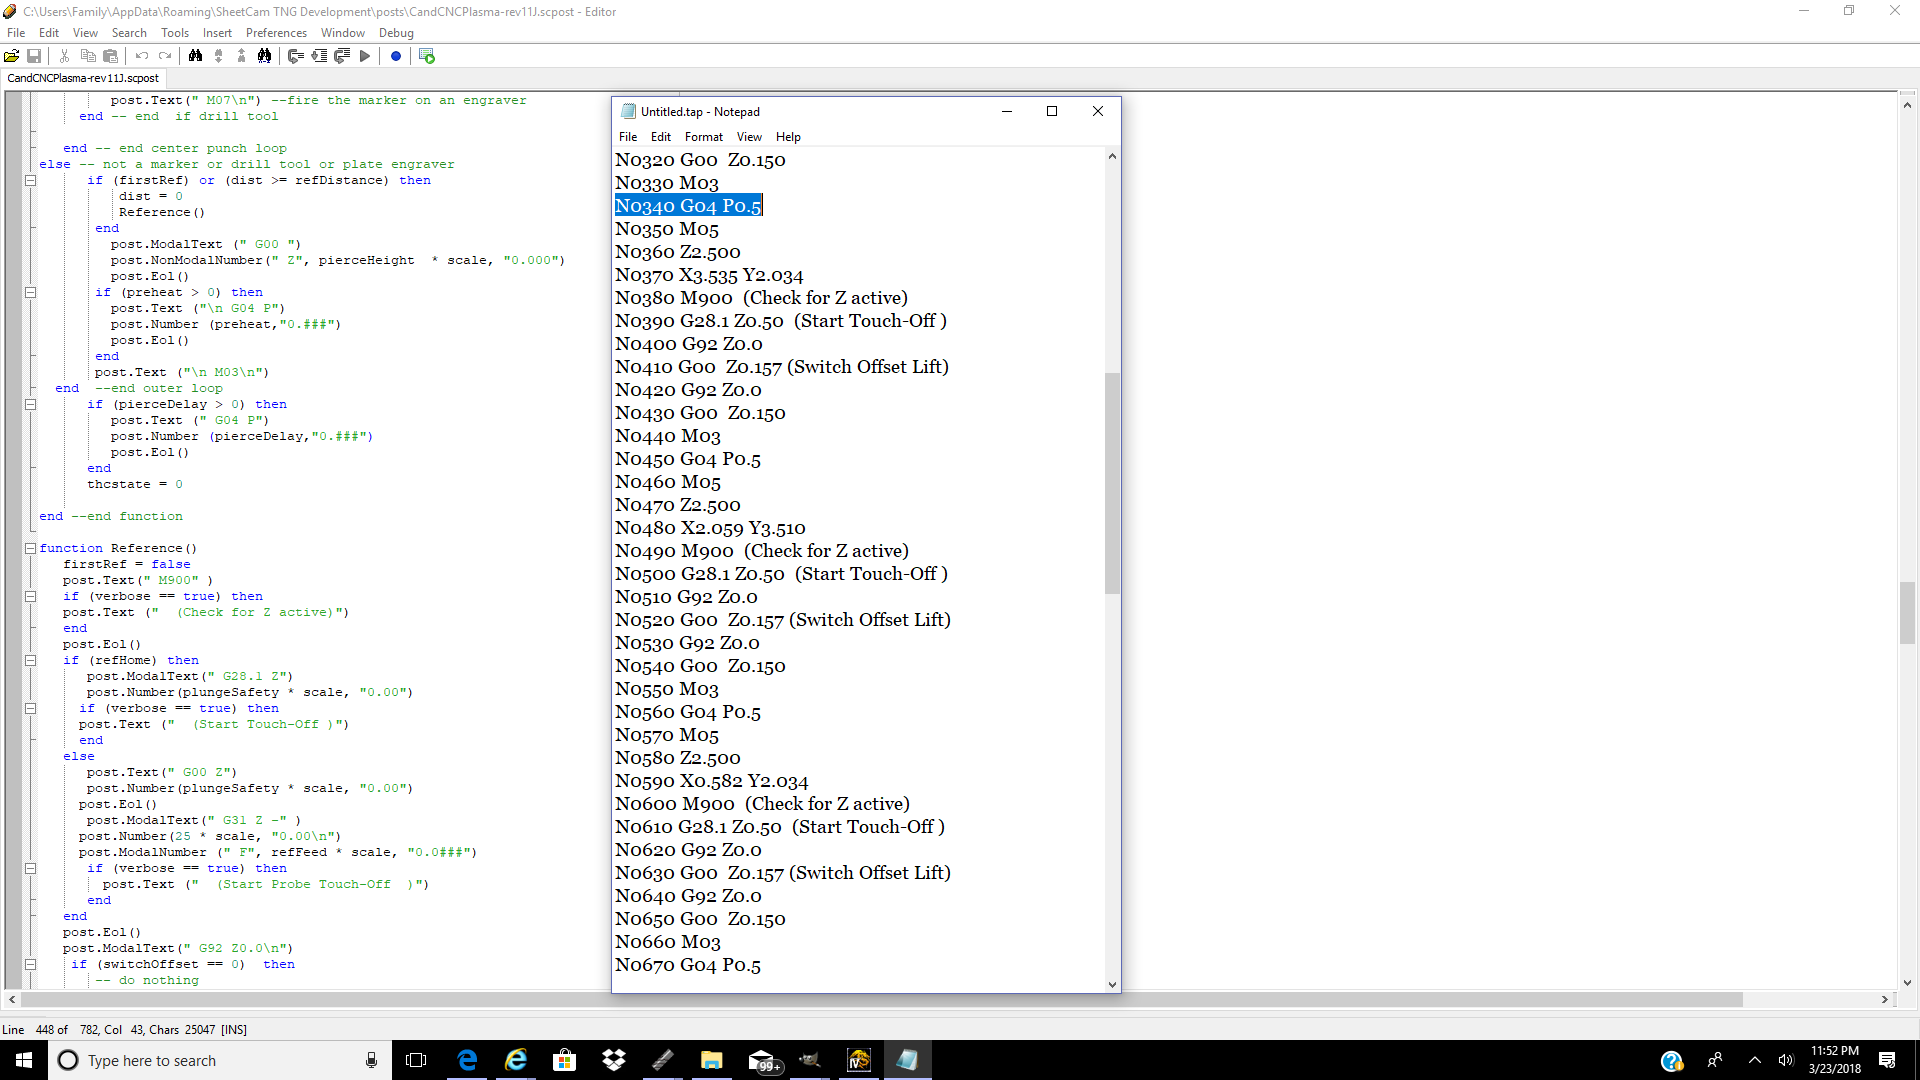1920x1080 pixels.
Task: Click Editor horizontal scrollbar thumb
Action: 882,999
